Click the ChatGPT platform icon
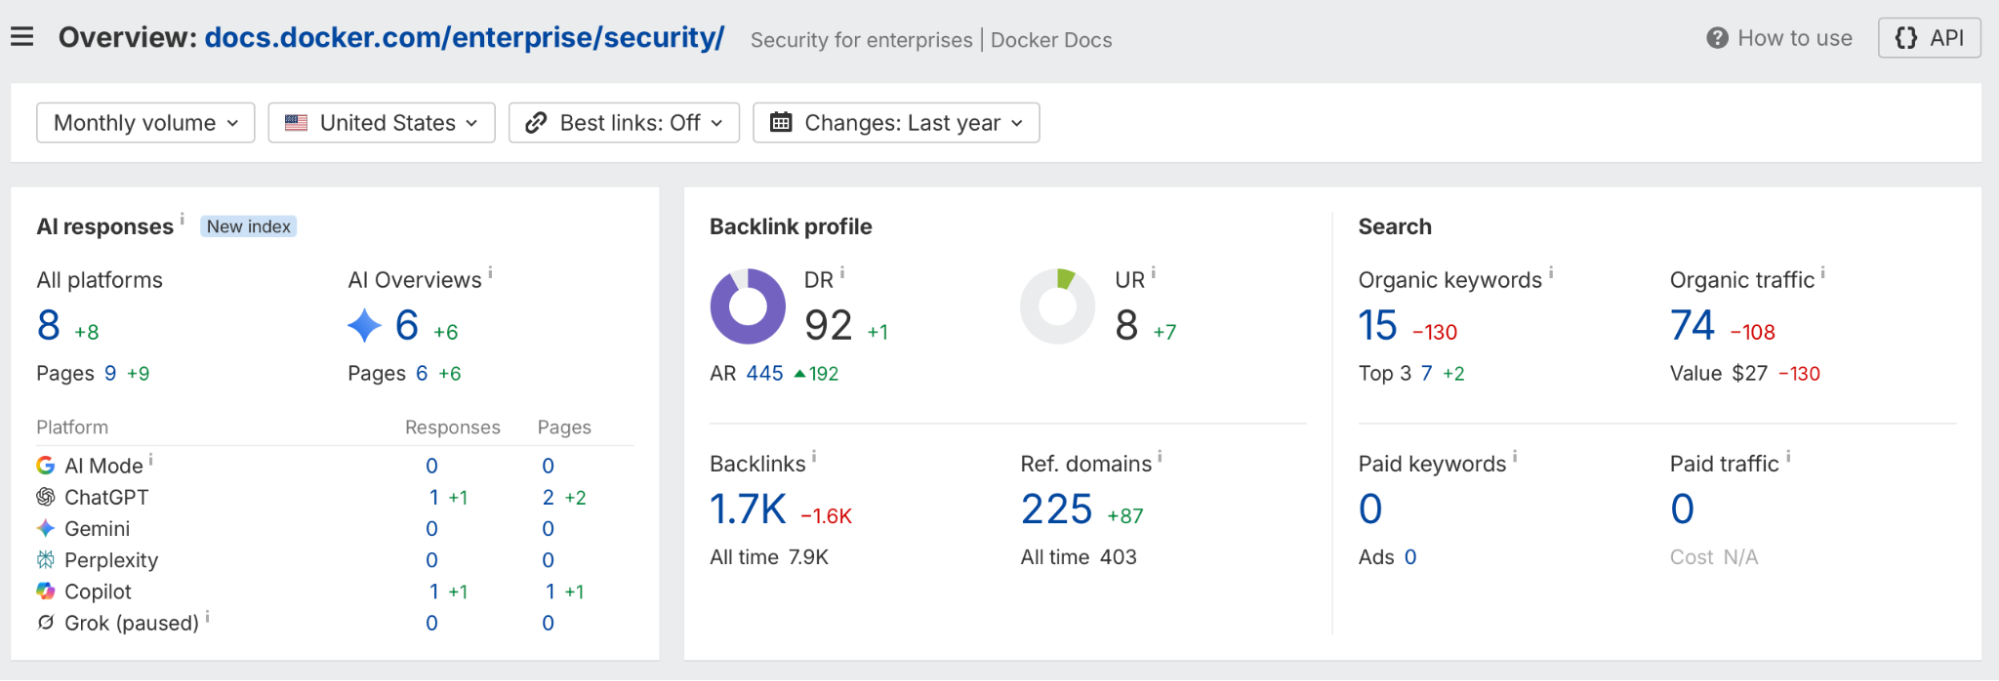Image resolution: width=1999 pixels, height=681 pixels. [x=45, y=497]
